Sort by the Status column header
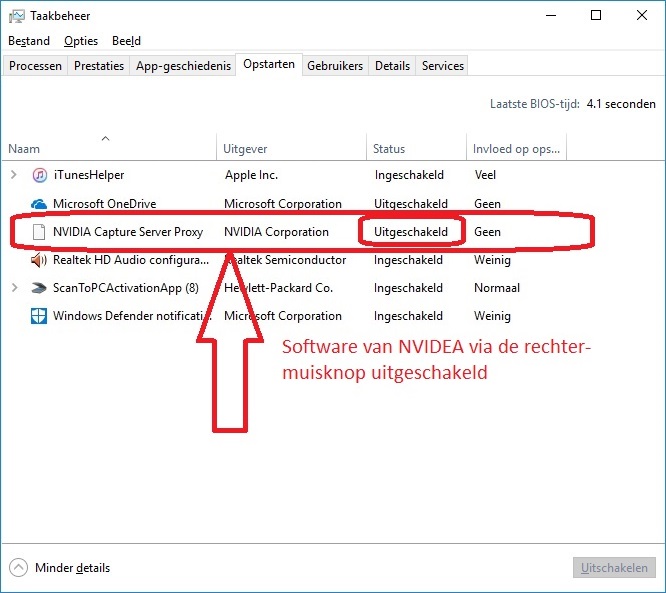This screenshot has width=666, height=593. click(416, 147)
